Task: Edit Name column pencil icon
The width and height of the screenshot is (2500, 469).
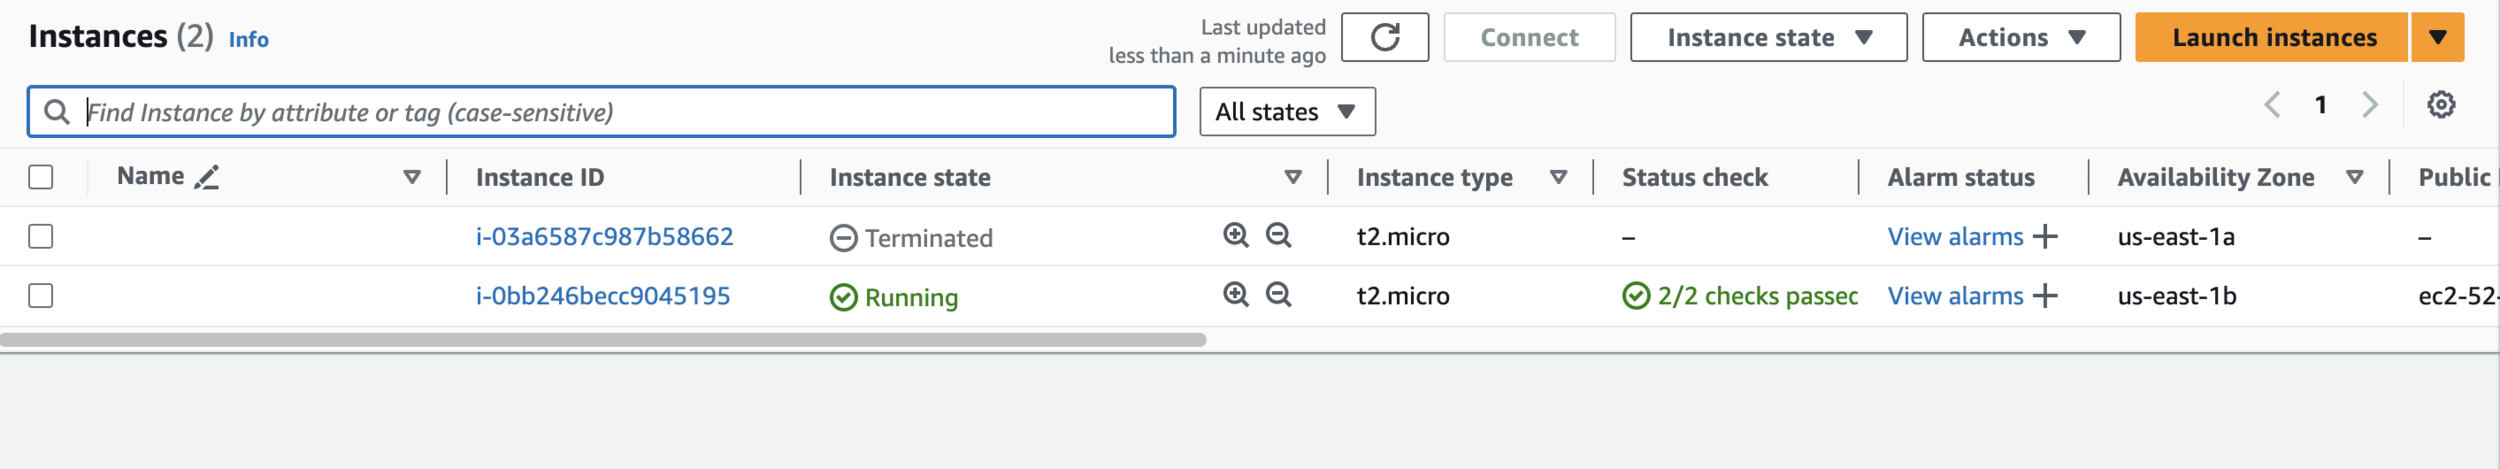Action: (207, 177)
